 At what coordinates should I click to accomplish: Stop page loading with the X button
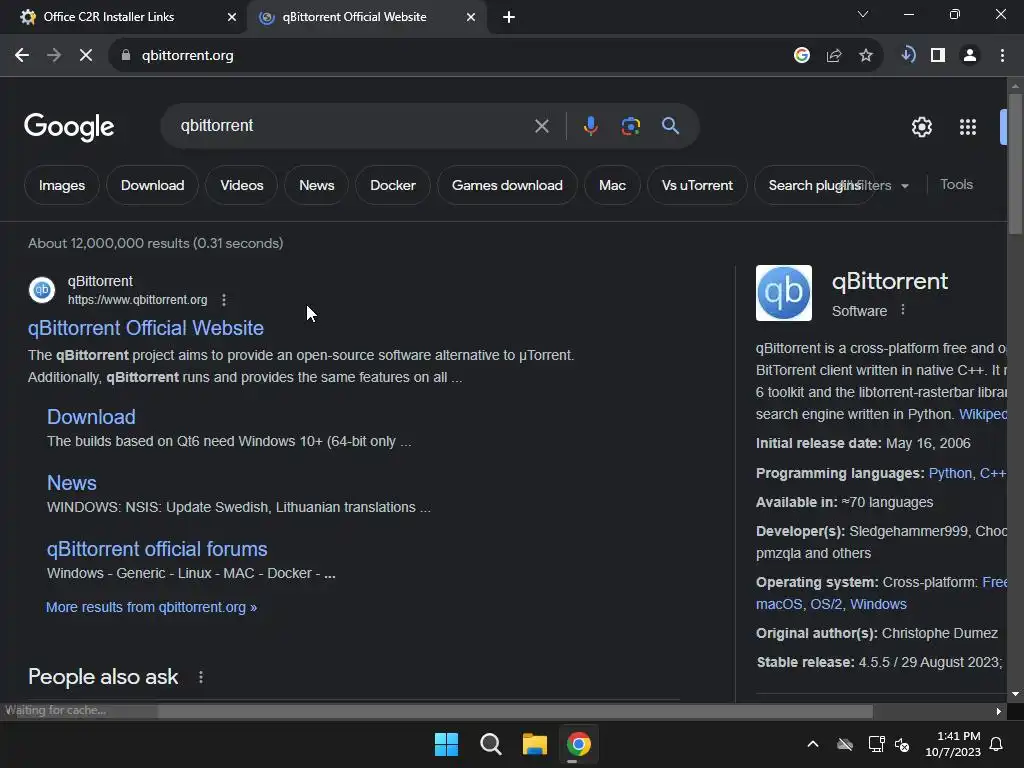pyautogui.click(x=86, y=56)
